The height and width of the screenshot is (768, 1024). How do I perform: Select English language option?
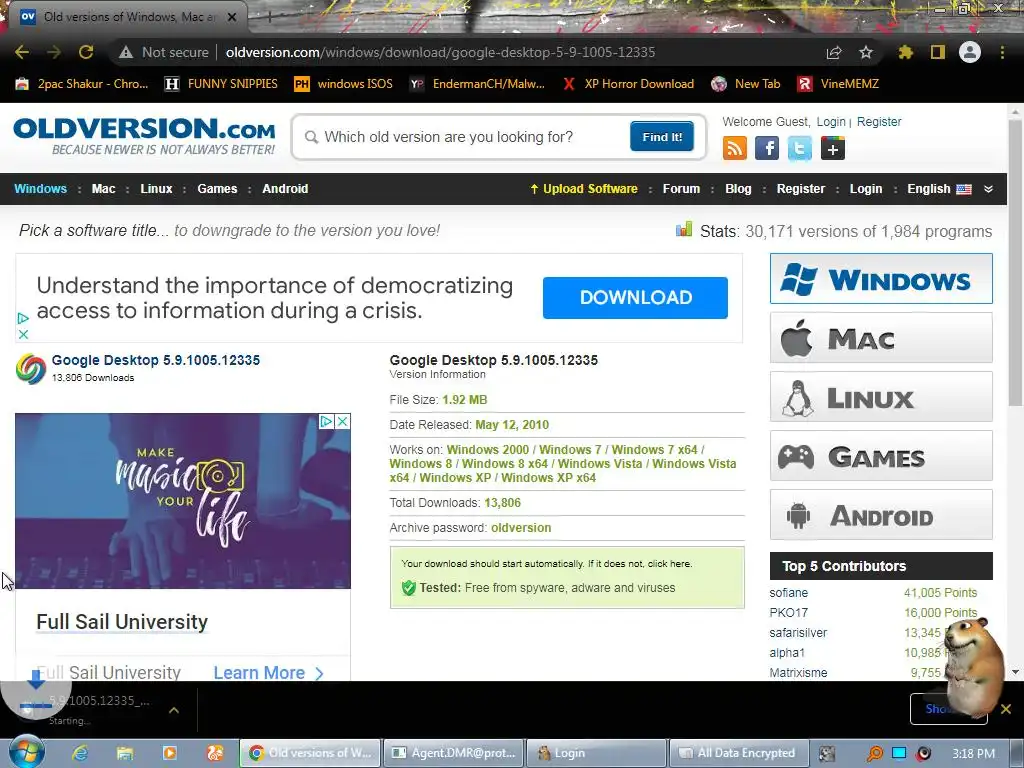939,189
